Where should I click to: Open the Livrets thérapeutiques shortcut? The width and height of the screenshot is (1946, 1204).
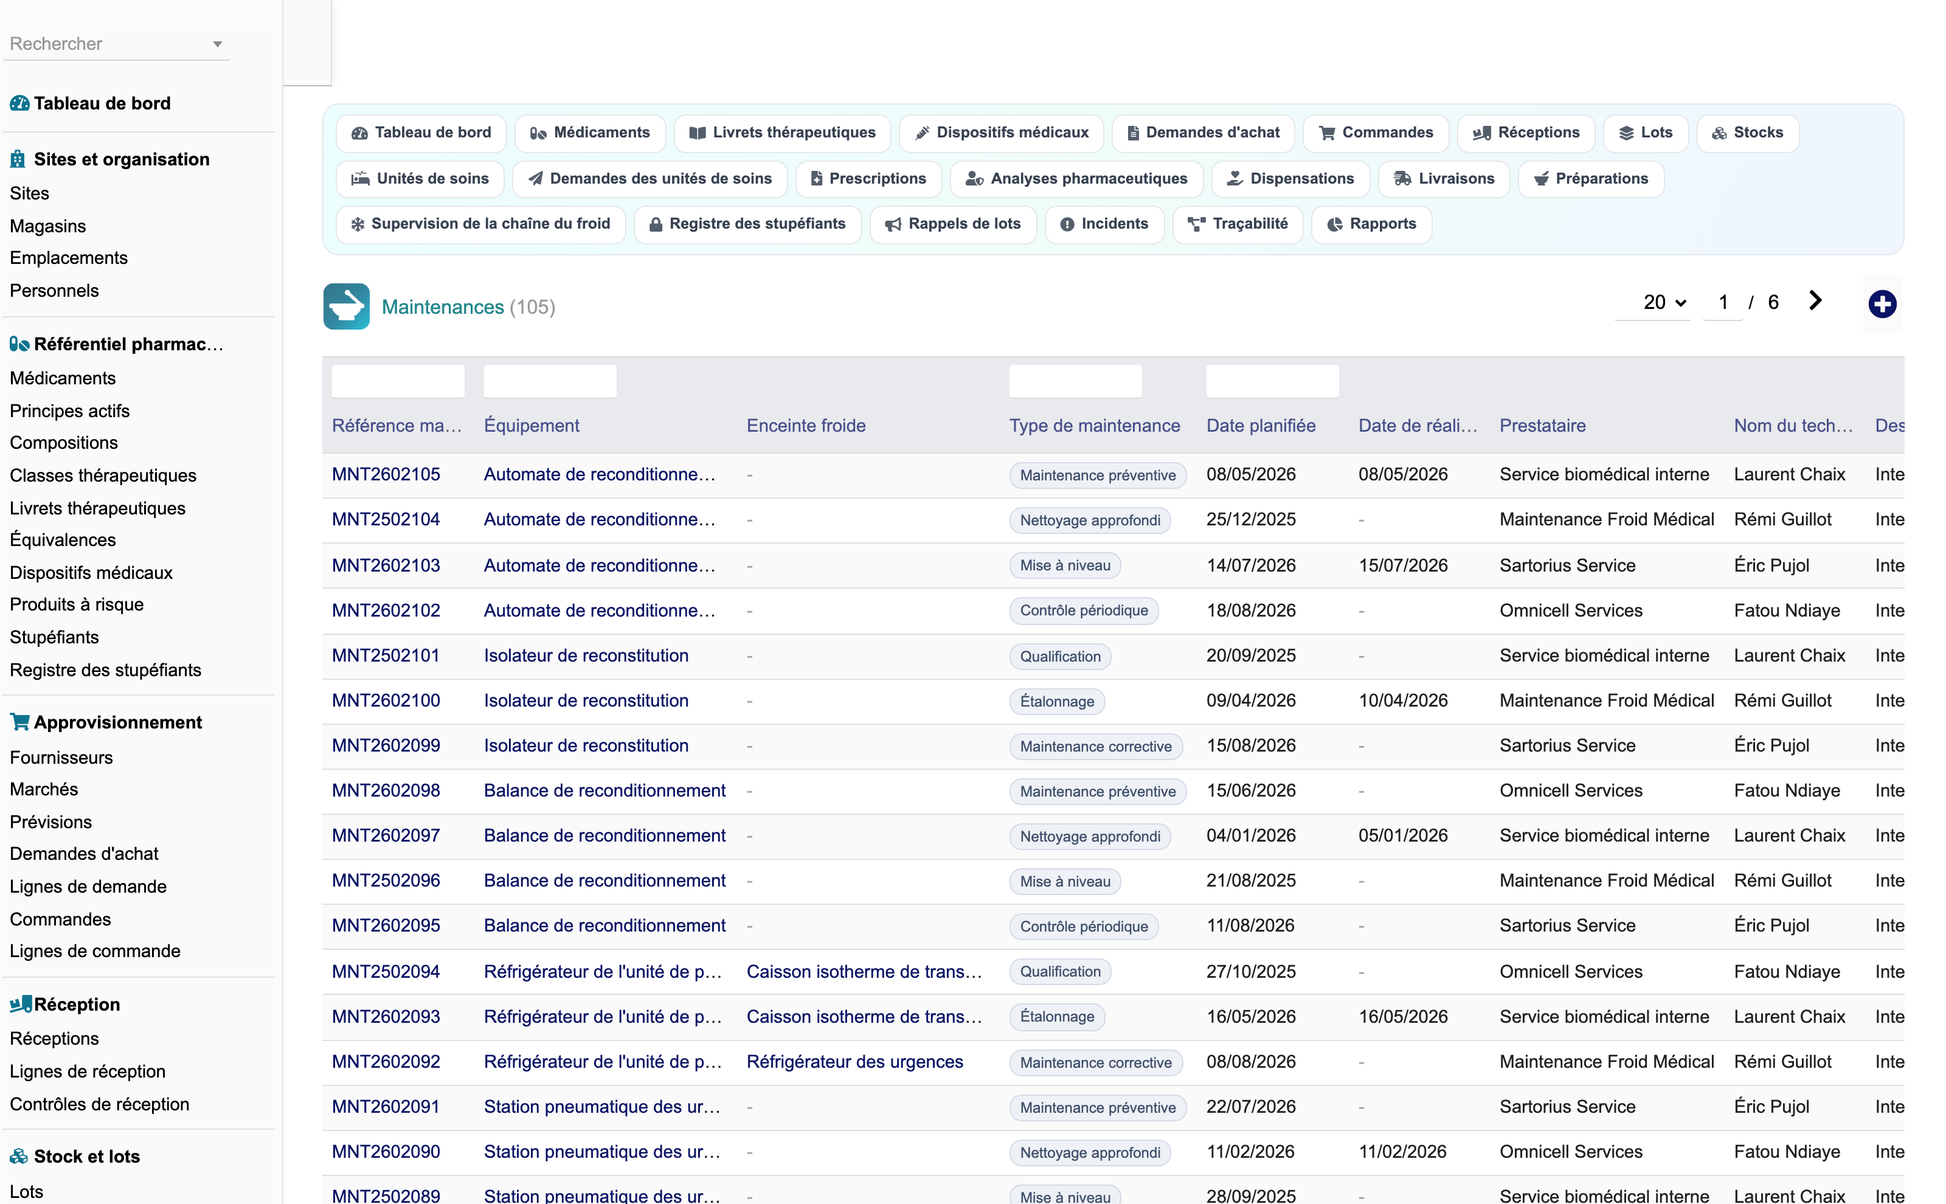click(782, 133)
